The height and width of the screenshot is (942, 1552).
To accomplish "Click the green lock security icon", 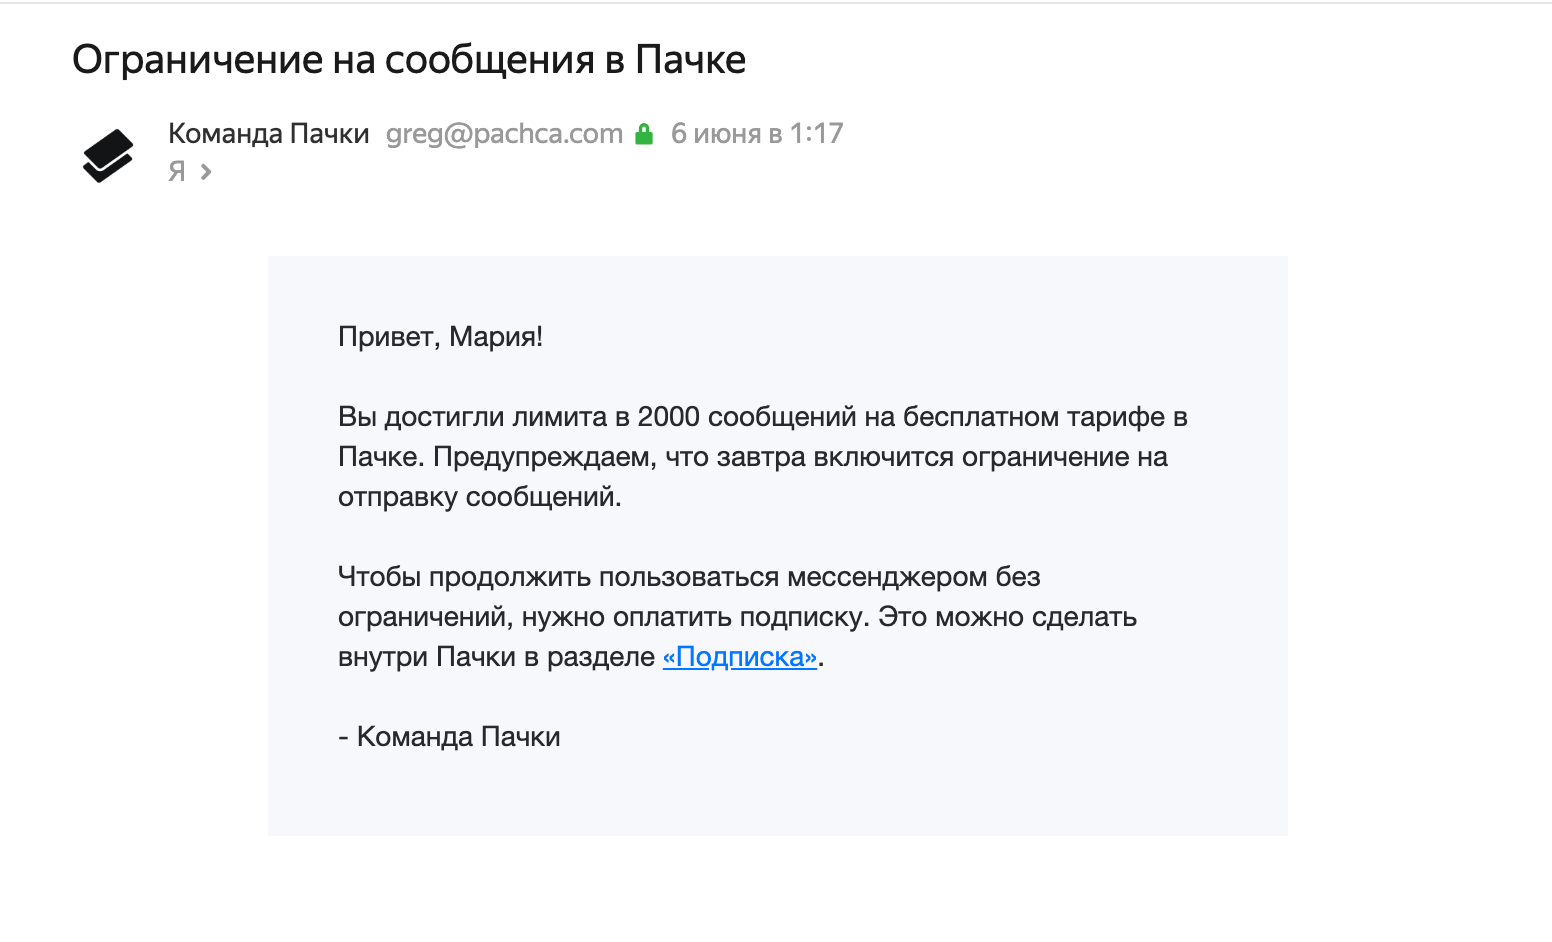I will coord(645,134).
